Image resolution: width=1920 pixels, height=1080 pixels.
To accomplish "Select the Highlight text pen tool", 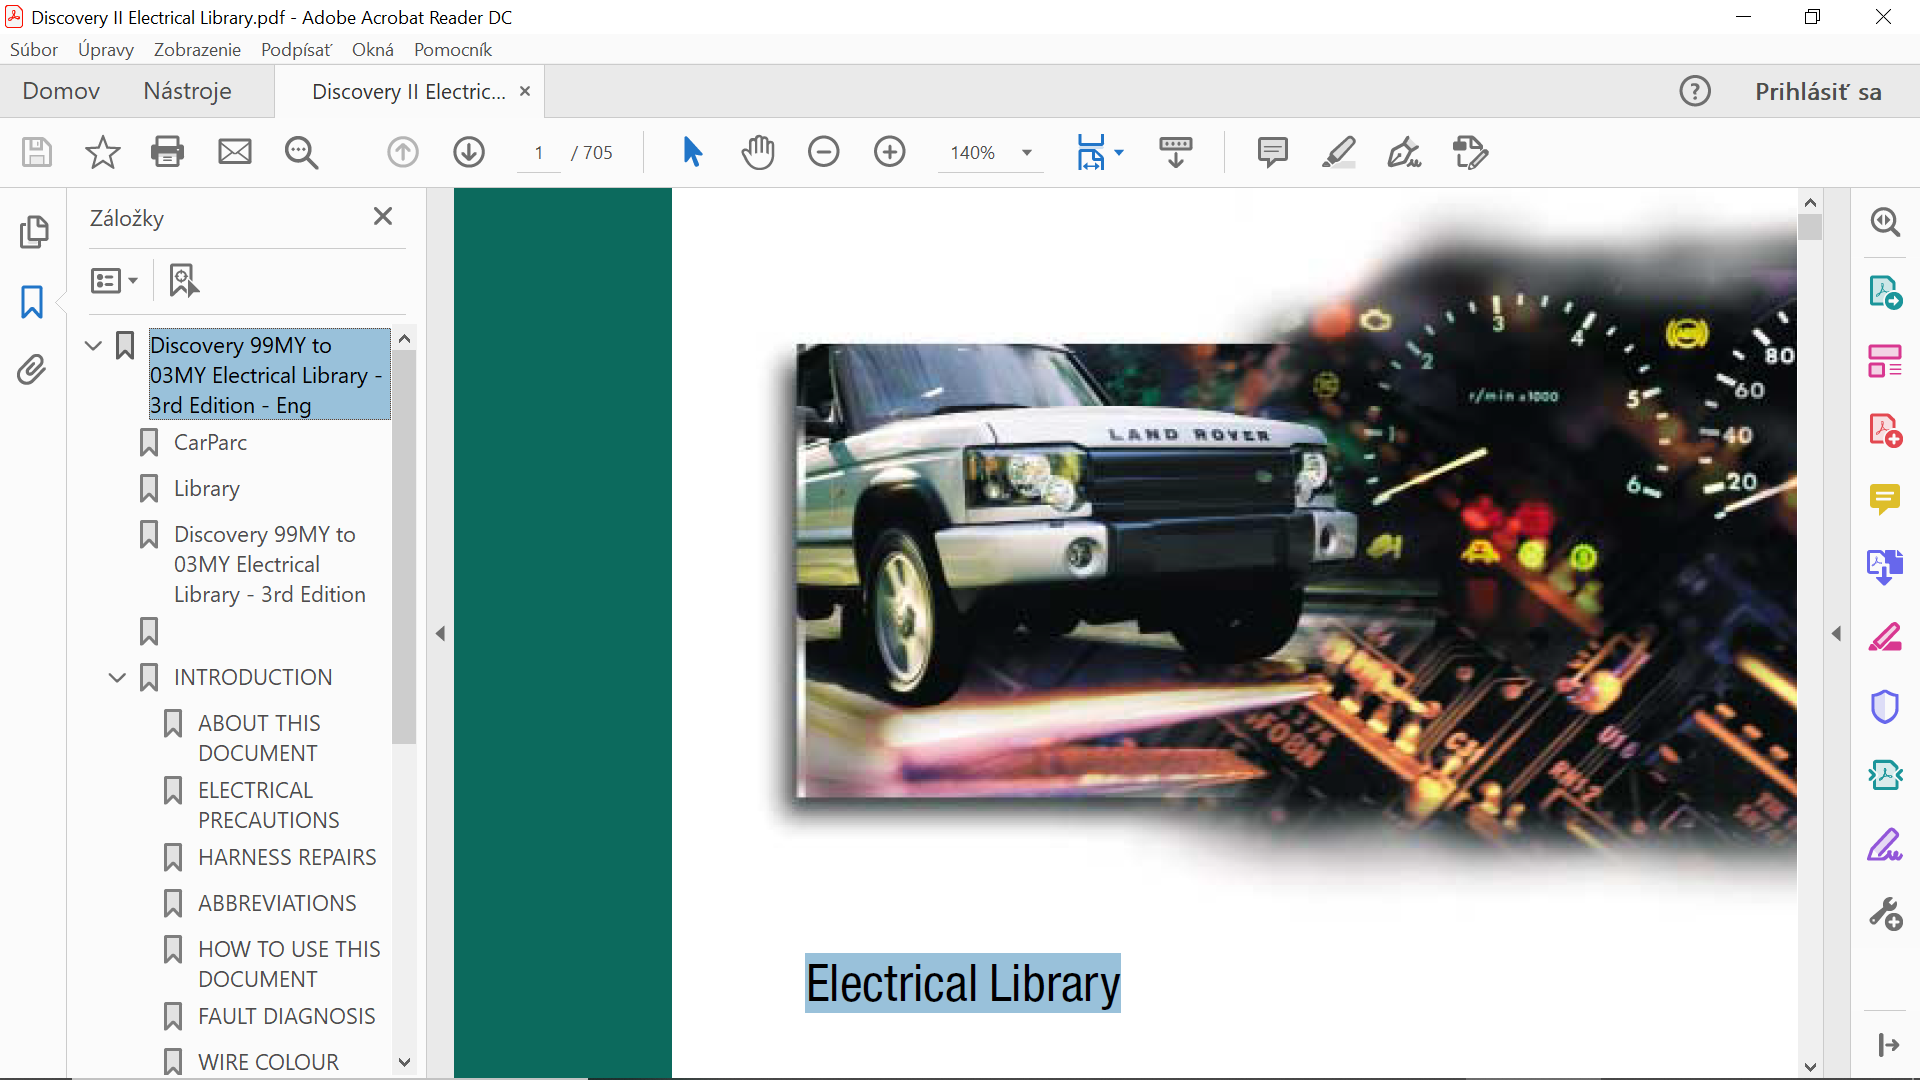I will (1338, 152).
